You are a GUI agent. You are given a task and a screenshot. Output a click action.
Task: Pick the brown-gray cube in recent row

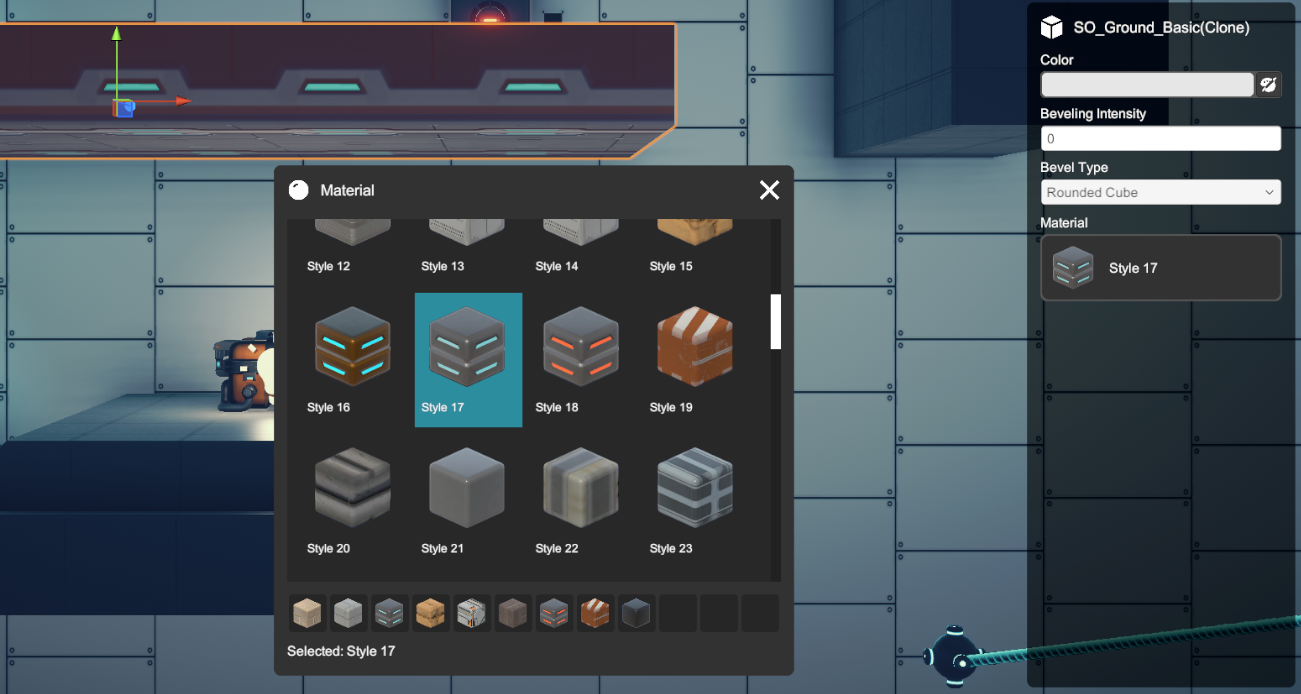point(513,613)
